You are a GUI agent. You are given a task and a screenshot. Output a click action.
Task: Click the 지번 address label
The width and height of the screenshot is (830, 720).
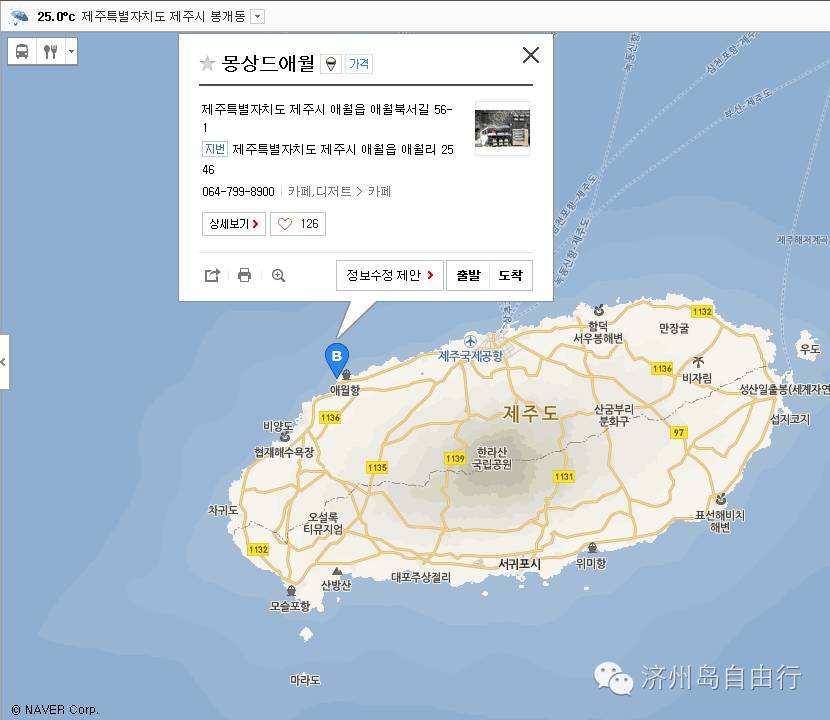point(214,149)
